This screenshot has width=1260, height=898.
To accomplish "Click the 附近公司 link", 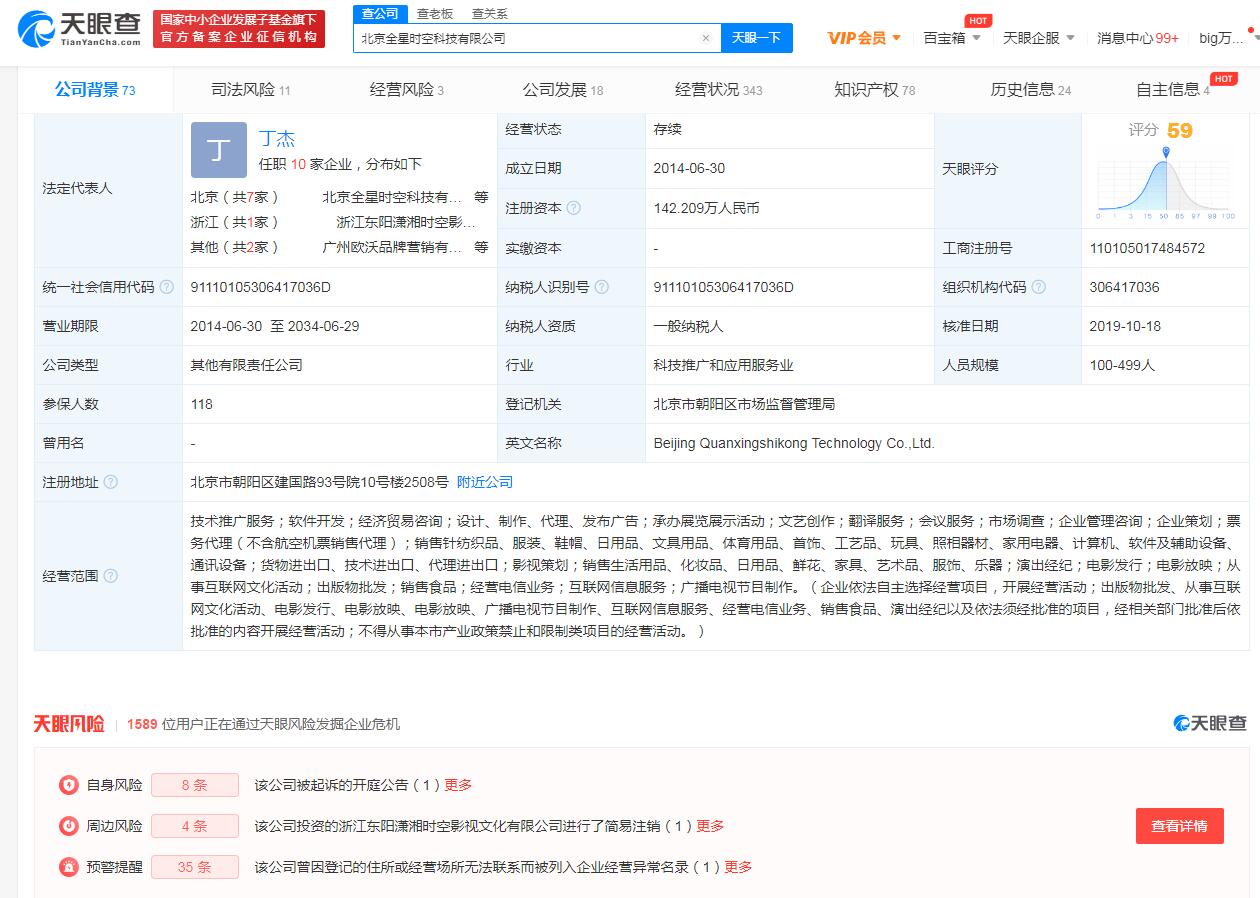I will coord(485,482).
